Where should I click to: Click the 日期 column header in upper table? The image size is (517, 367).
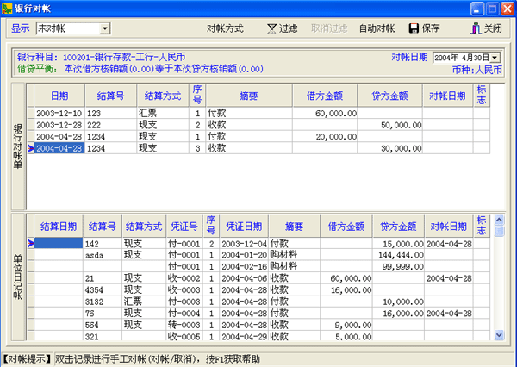59,96
